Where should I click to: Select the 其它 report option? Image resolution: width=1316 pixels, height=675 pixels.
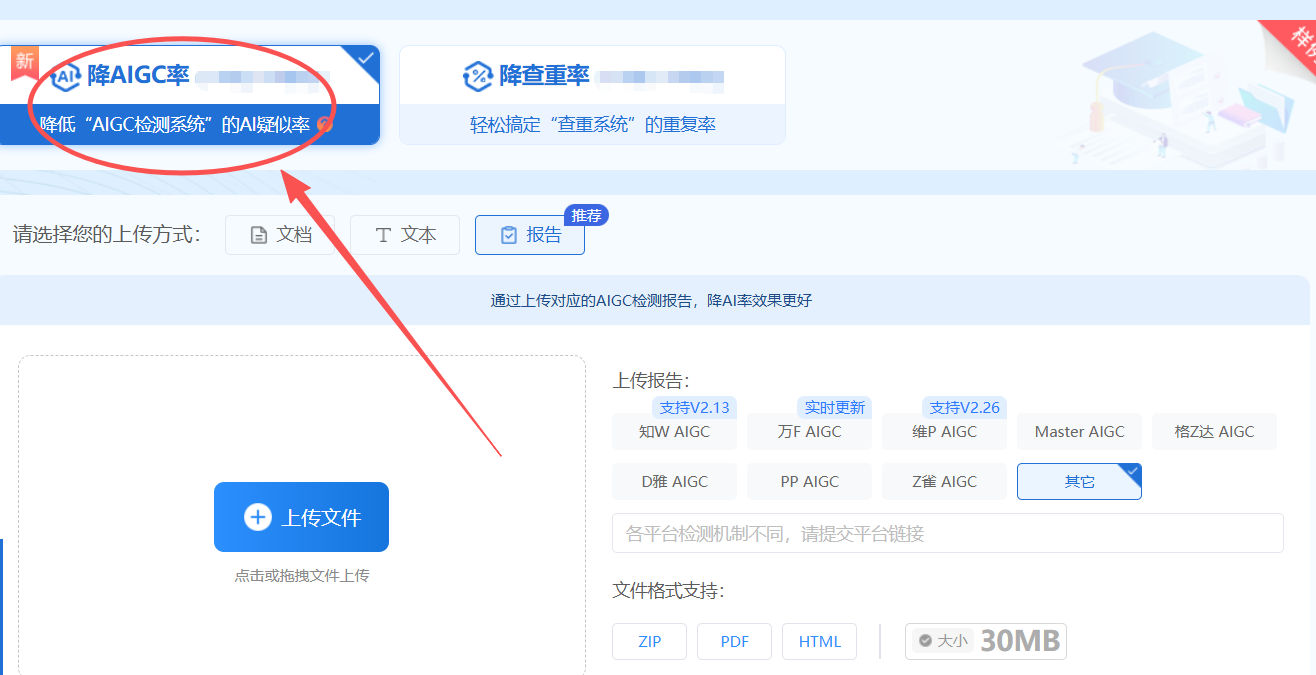[1079, 482]
